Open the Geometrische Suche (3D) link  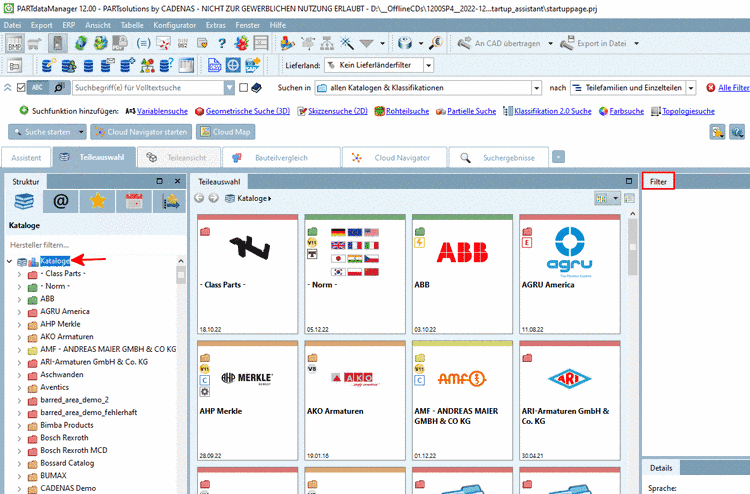(x=248, y=111)
